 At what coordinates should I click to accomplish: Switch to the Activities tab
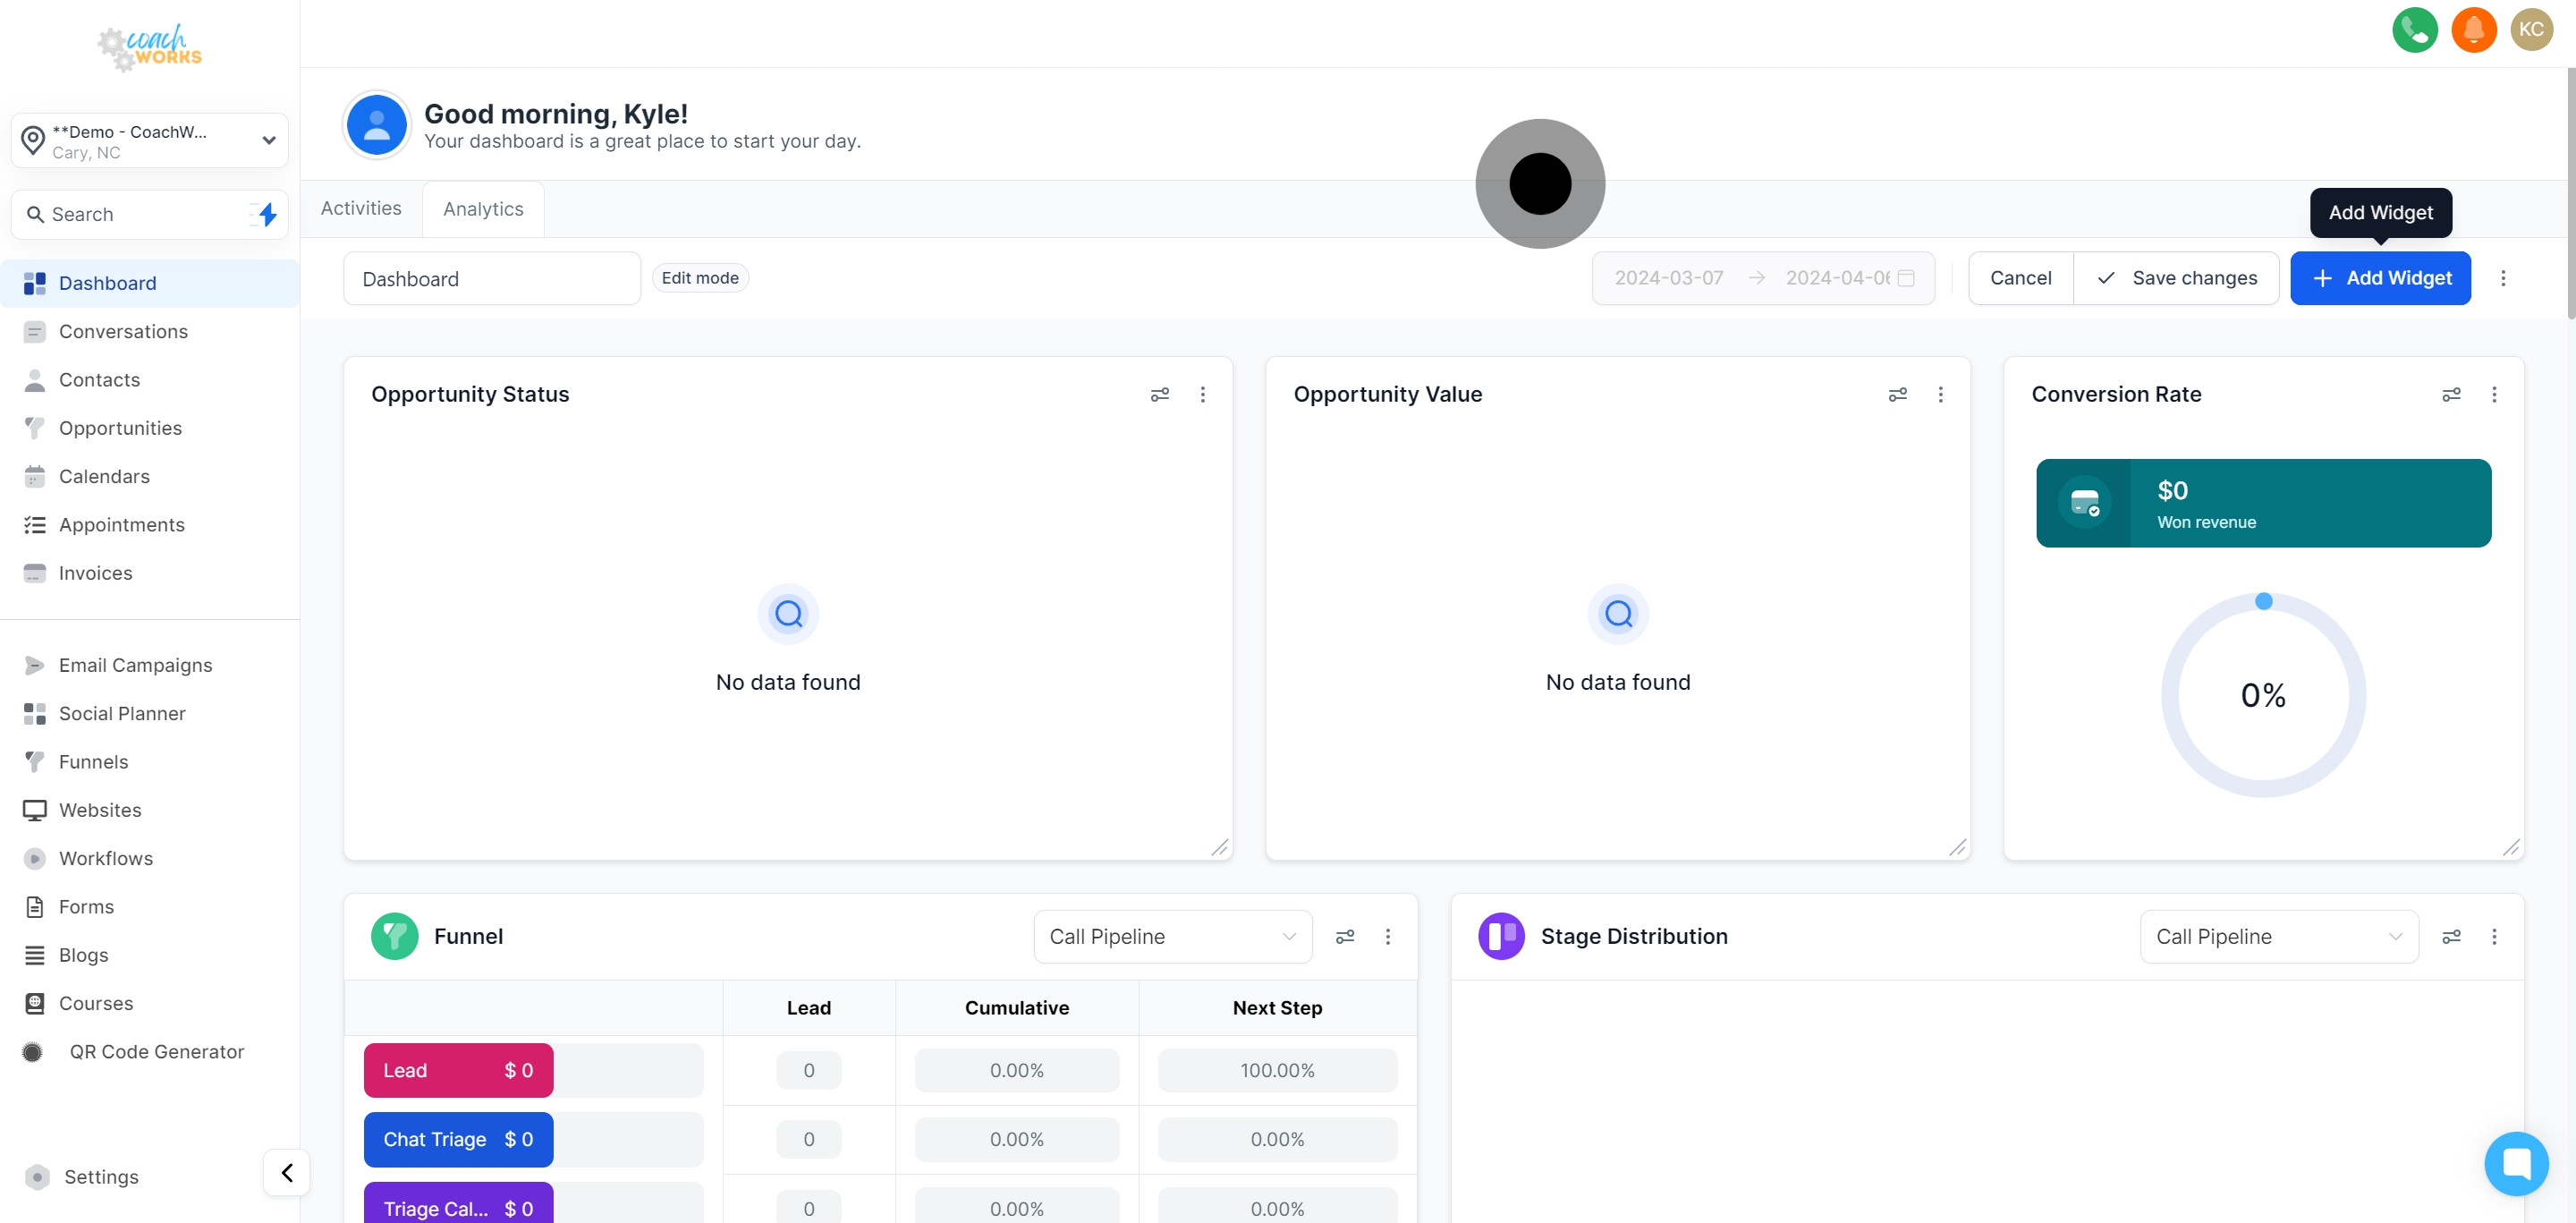pyautogui.click(x=361, y=208)
